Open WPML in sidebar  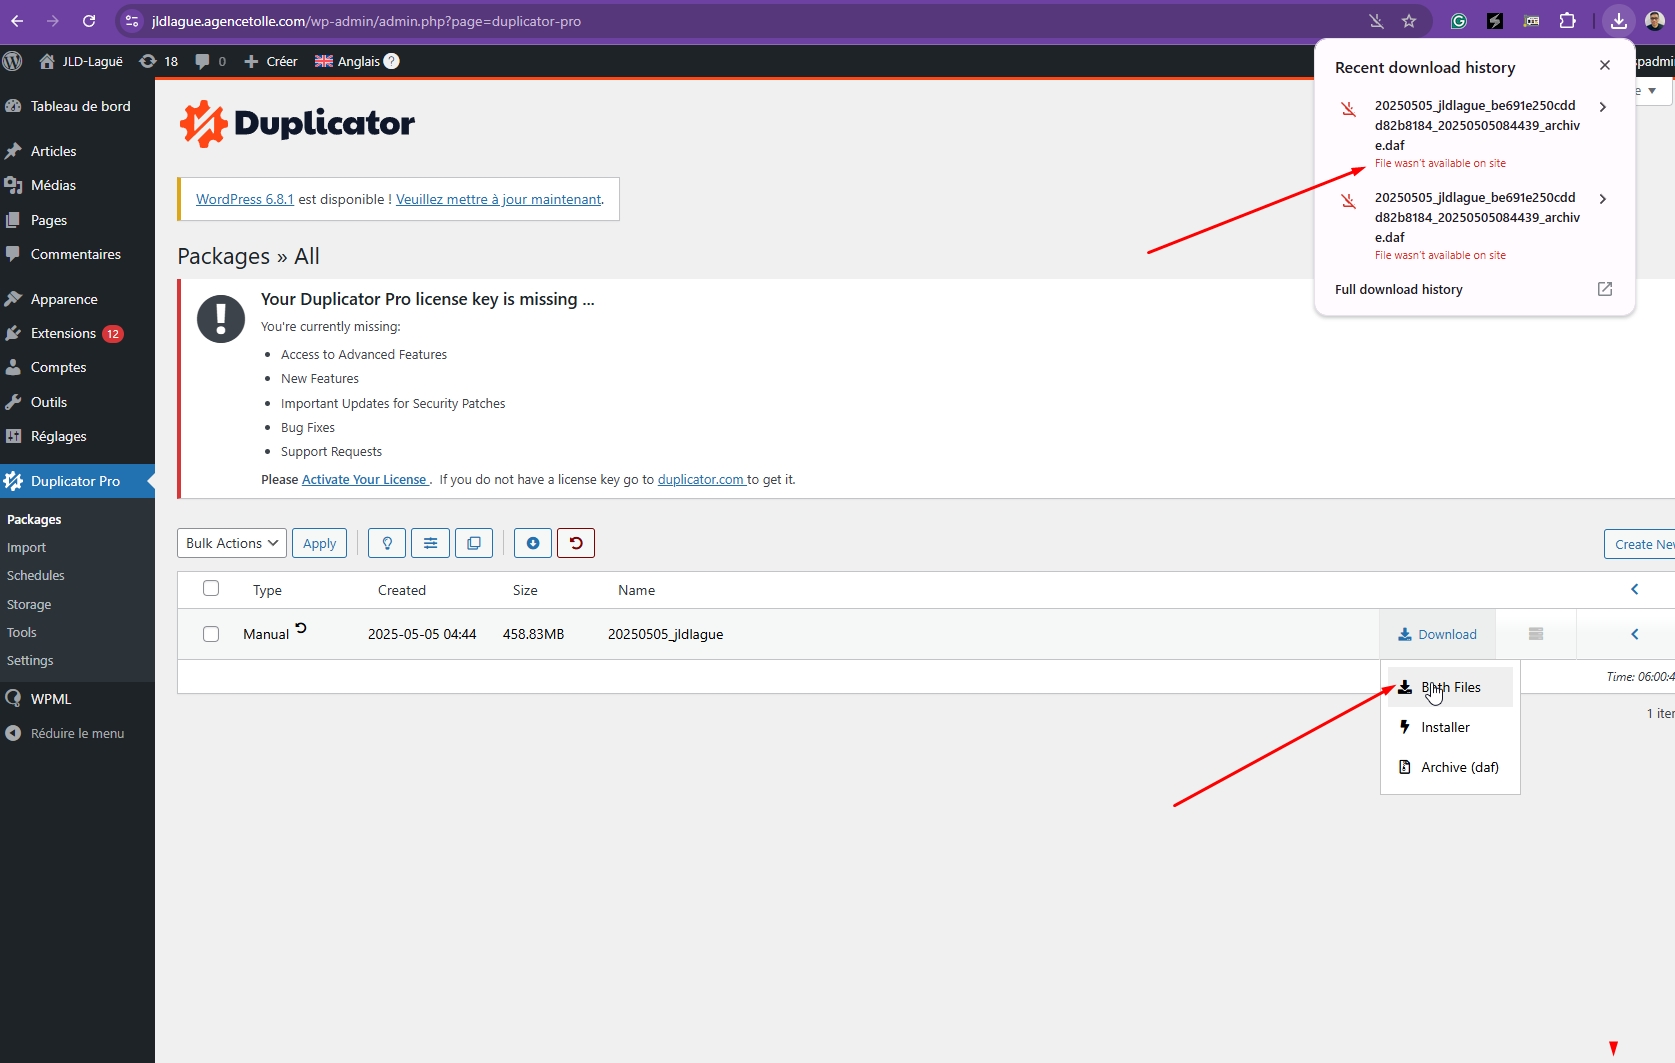coord(77,699)
